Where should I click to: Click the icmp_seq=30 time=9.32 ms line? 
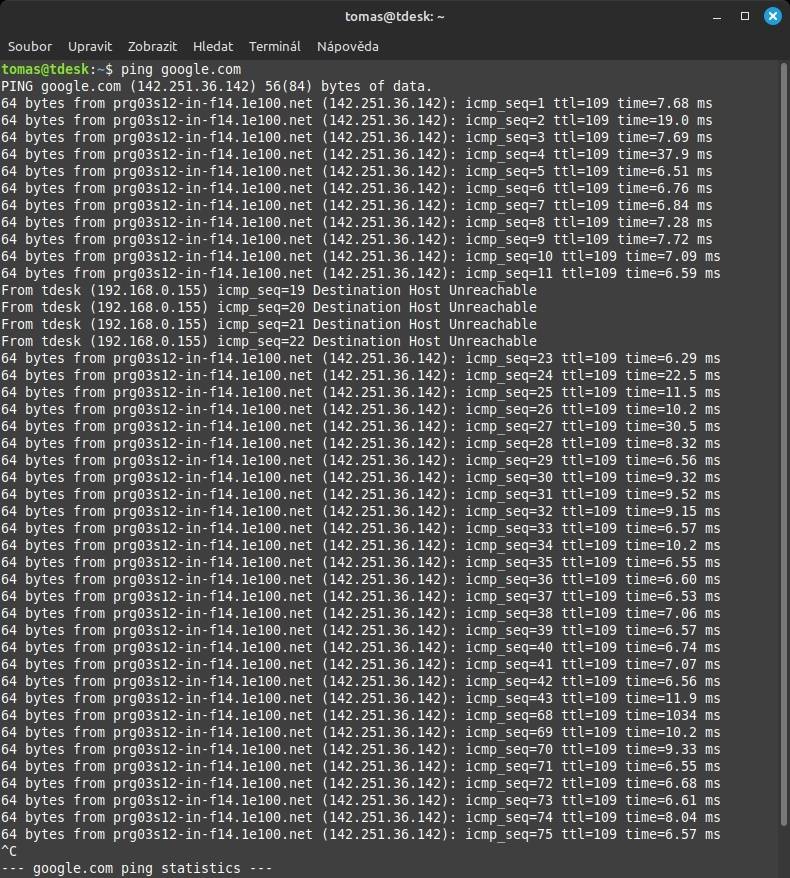[361, 477]
